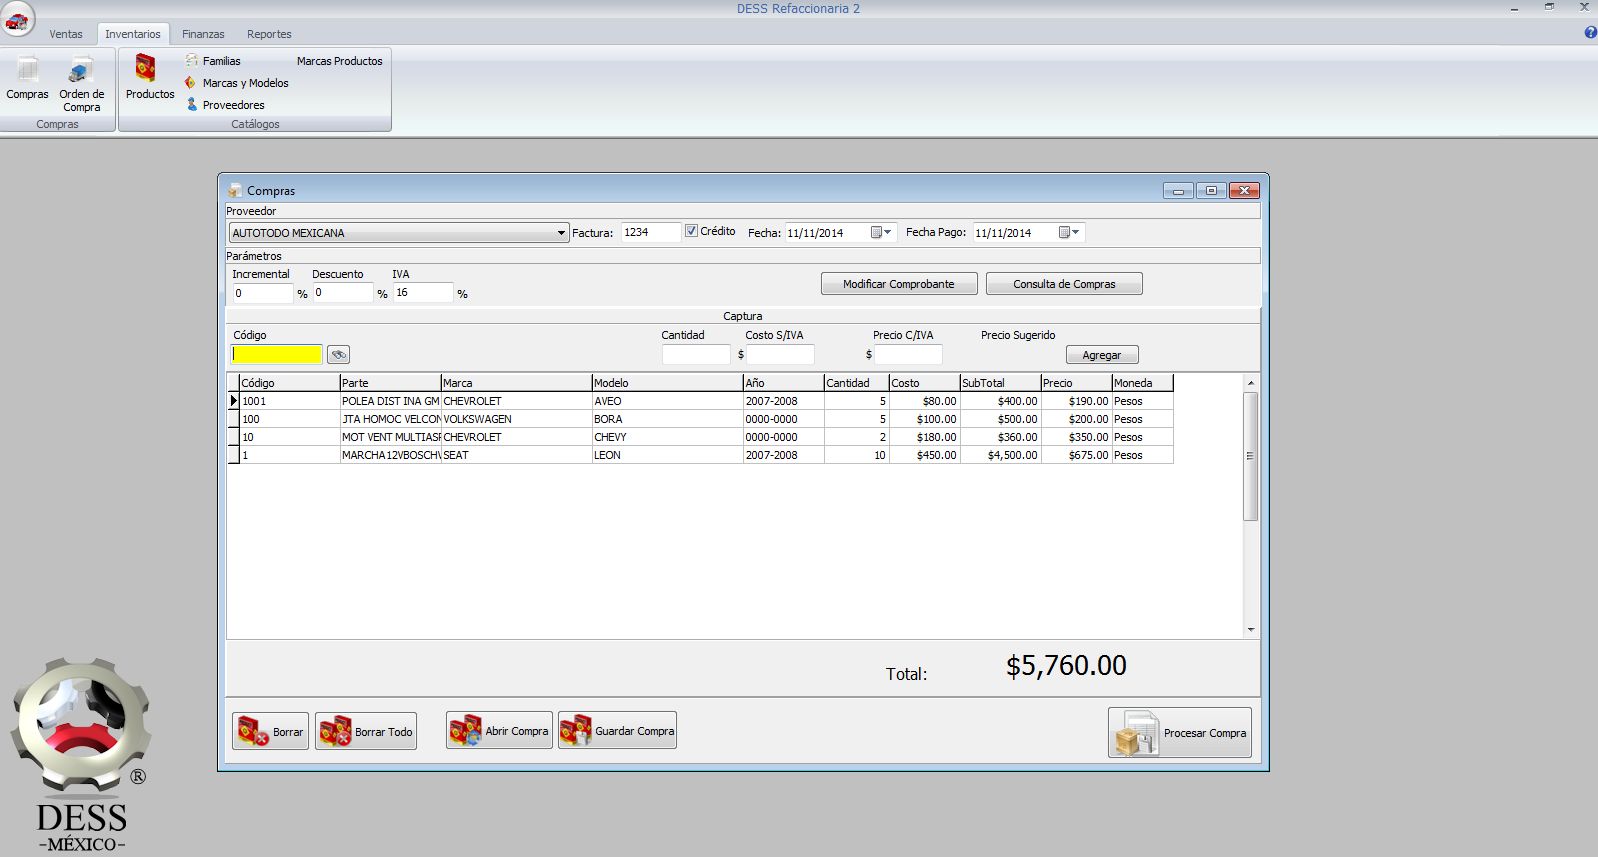Open Orden de Compra icon
The width and height of the screenshot is (1598, 857).
(81, 84)
